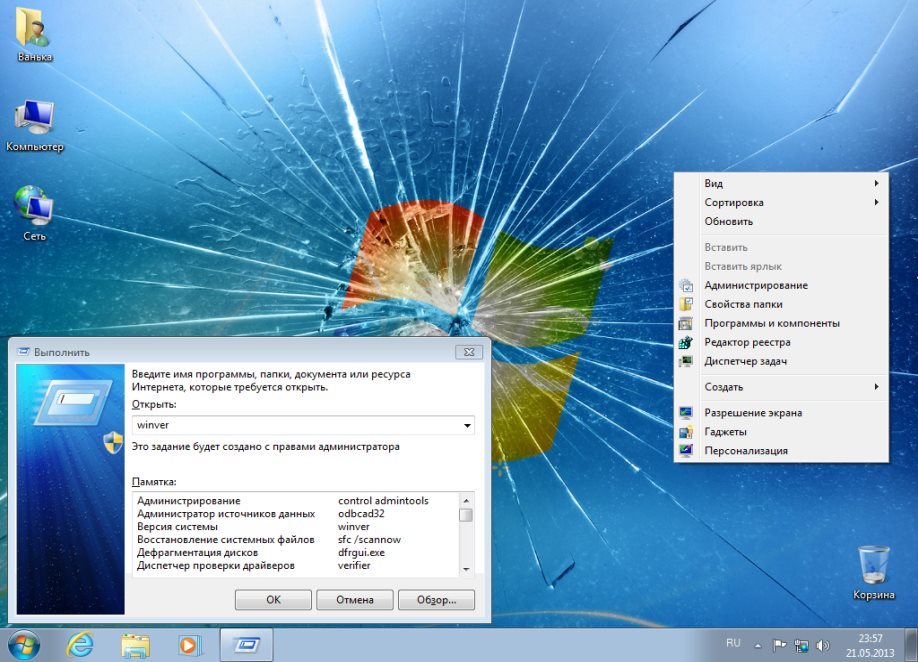
Task: Launch Windows Media Player from taskbar
Action: click(x=188, y=643)
